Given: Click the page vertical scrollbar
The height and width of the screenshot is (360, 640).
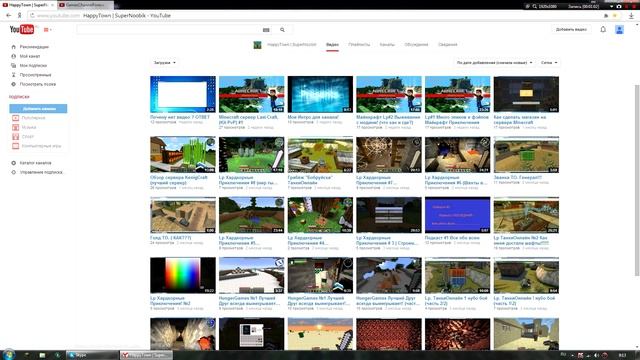Looking at the screenshot, I should (x=636, y=180).
